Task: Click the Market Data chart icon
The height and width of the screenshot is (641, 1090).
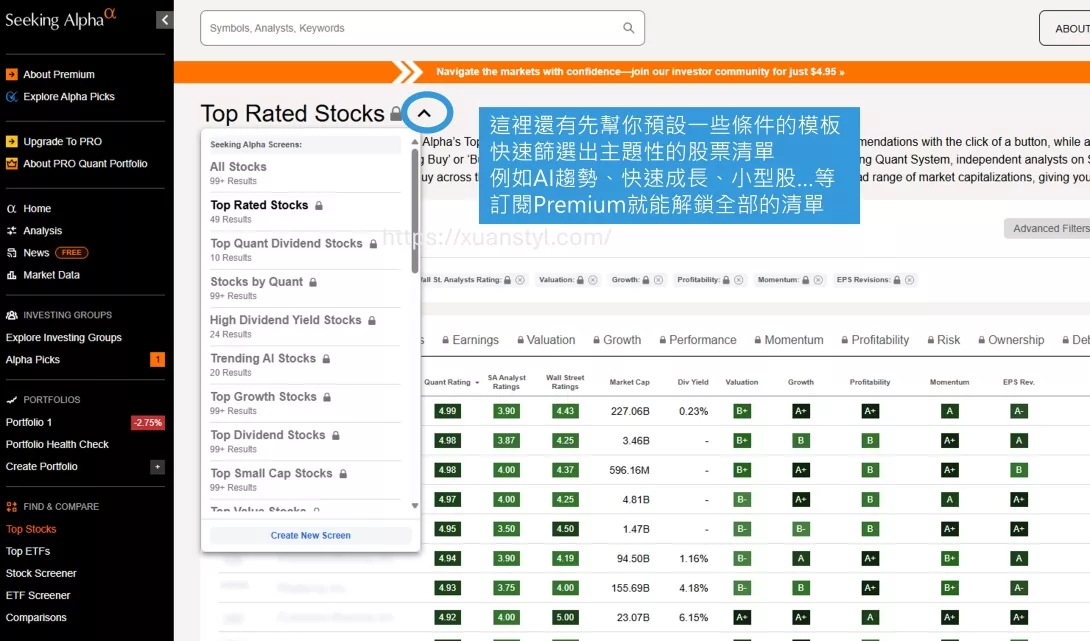Action: tap(12, 275)
